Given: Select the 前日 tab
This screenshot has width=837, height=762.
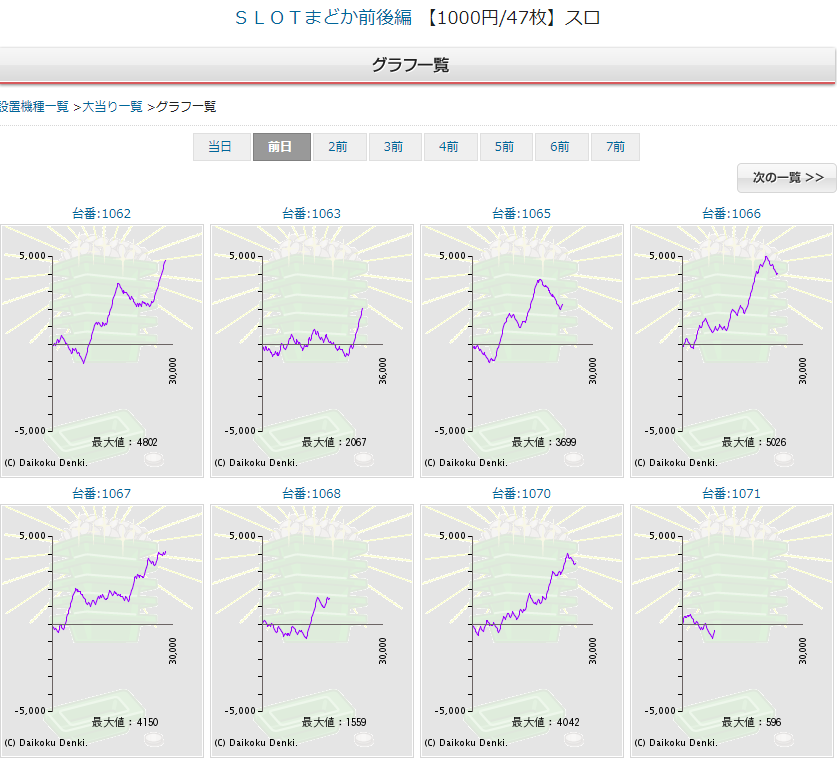Looking at the screenshot, I should (281, 147).
